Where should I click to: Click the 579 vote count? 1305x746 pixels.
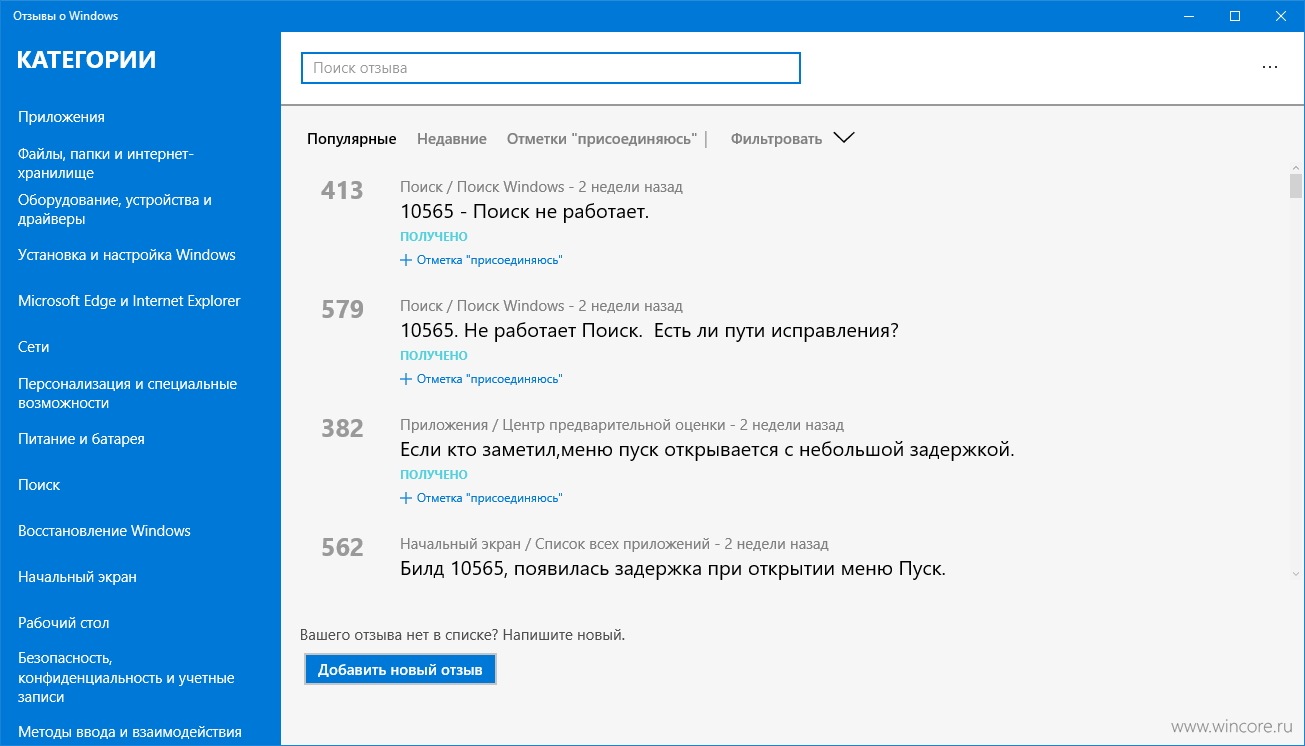tap(342, 309)
